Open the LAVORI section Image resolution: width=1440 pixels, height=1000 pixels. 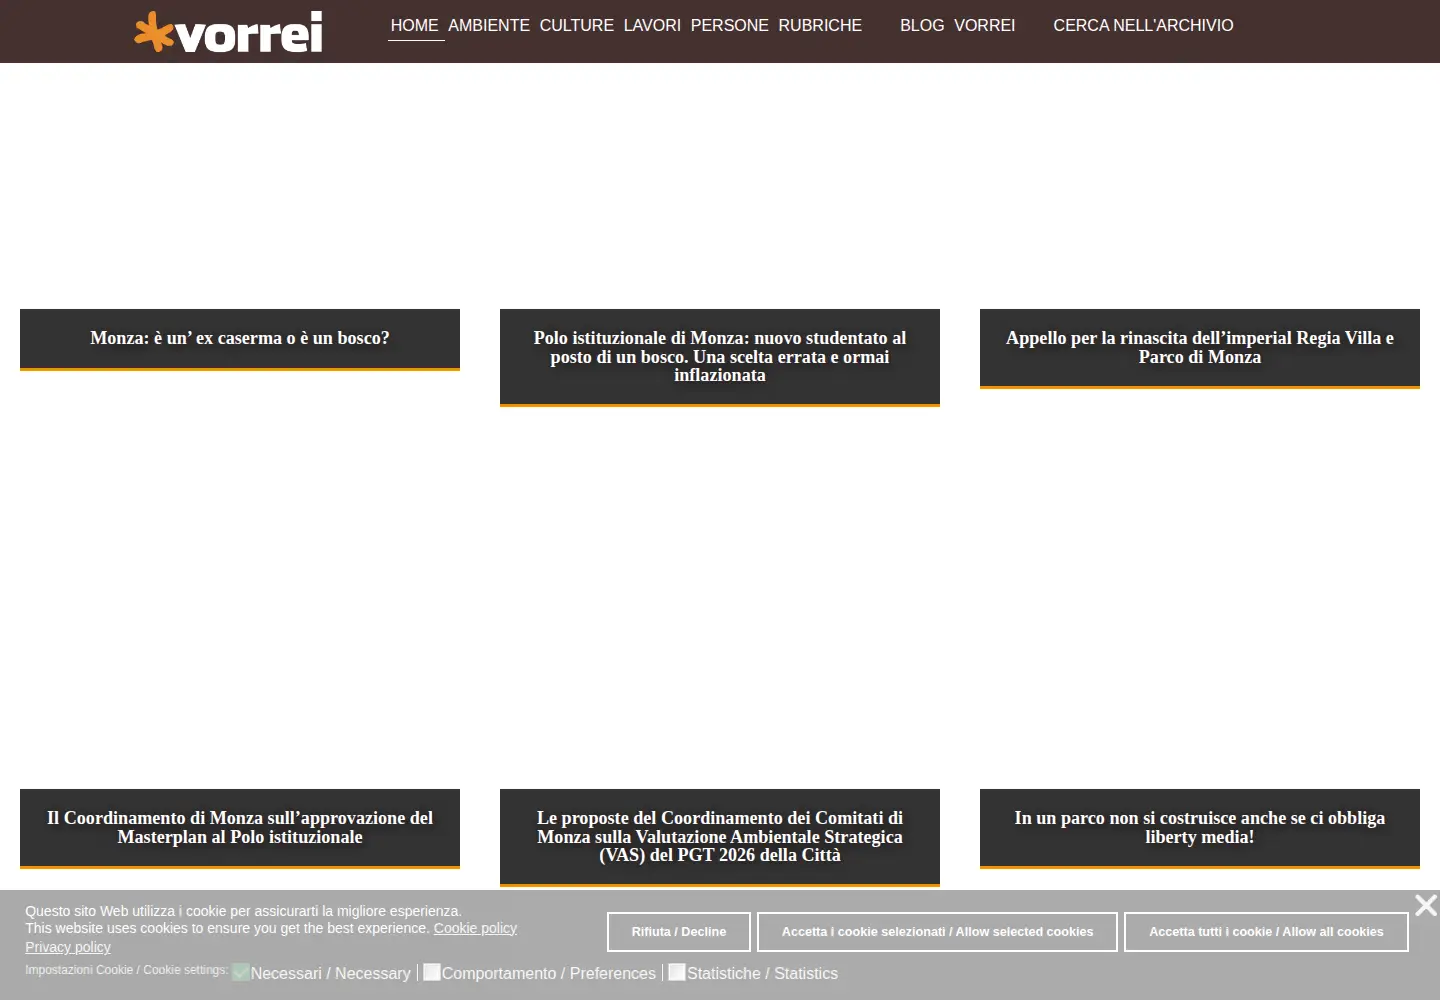point(652,26)
